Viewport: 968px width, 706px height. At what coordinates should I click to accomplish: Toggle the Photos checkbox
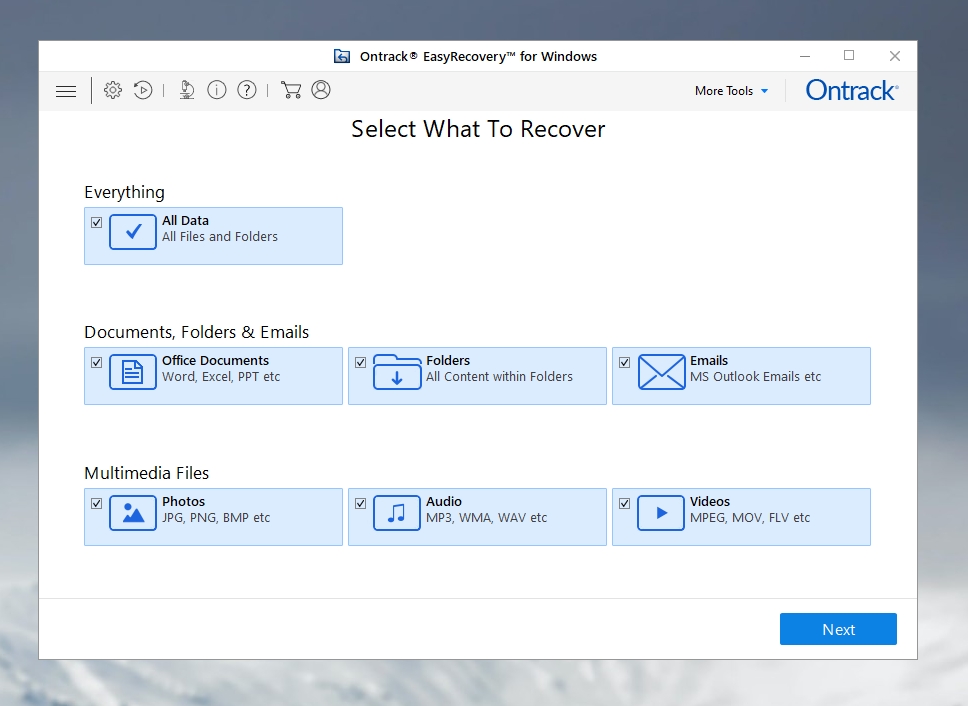[97, 503]
